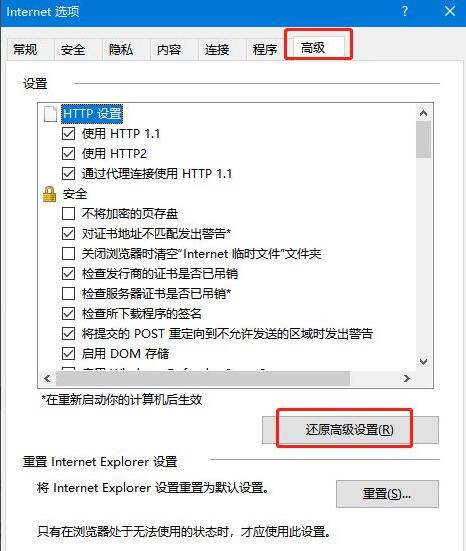This screenshot has width=466, height=551.
Task: Click the HTTP 设置 document icon
Action: (50, 114)
